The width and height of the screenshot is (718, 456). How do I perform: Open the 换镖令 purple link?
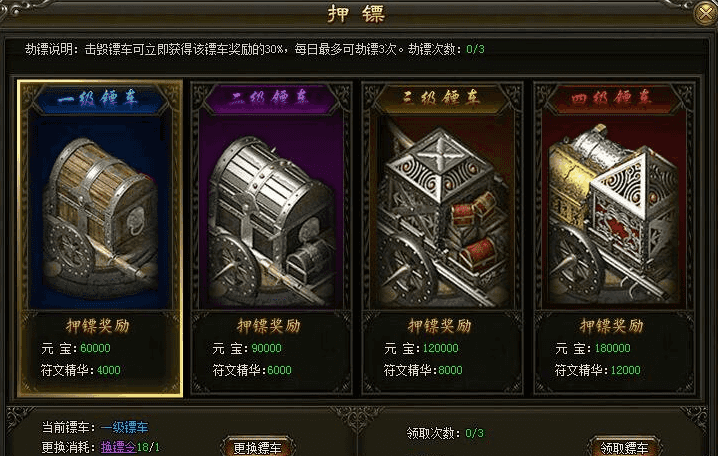click(x=118, y=447)
